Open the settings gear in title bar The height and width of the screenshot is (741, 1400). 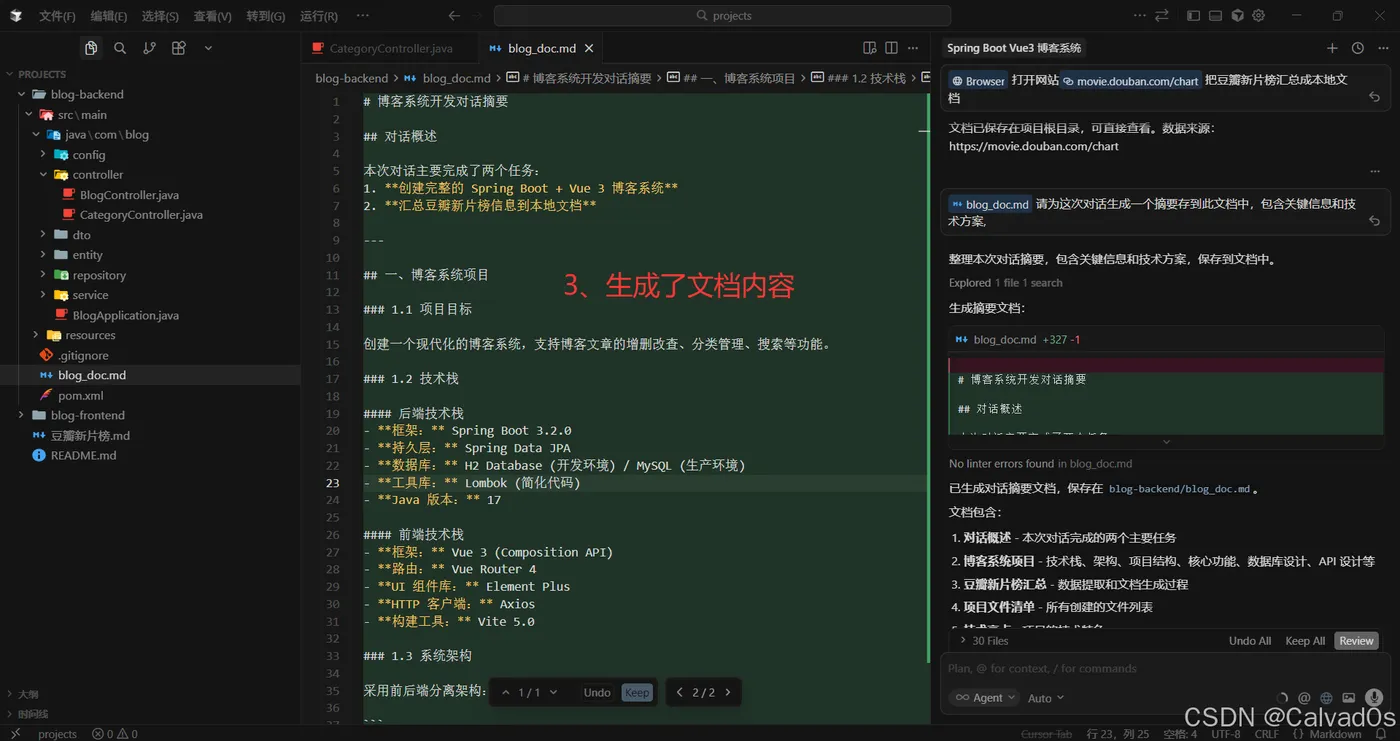coord(1259,16)
